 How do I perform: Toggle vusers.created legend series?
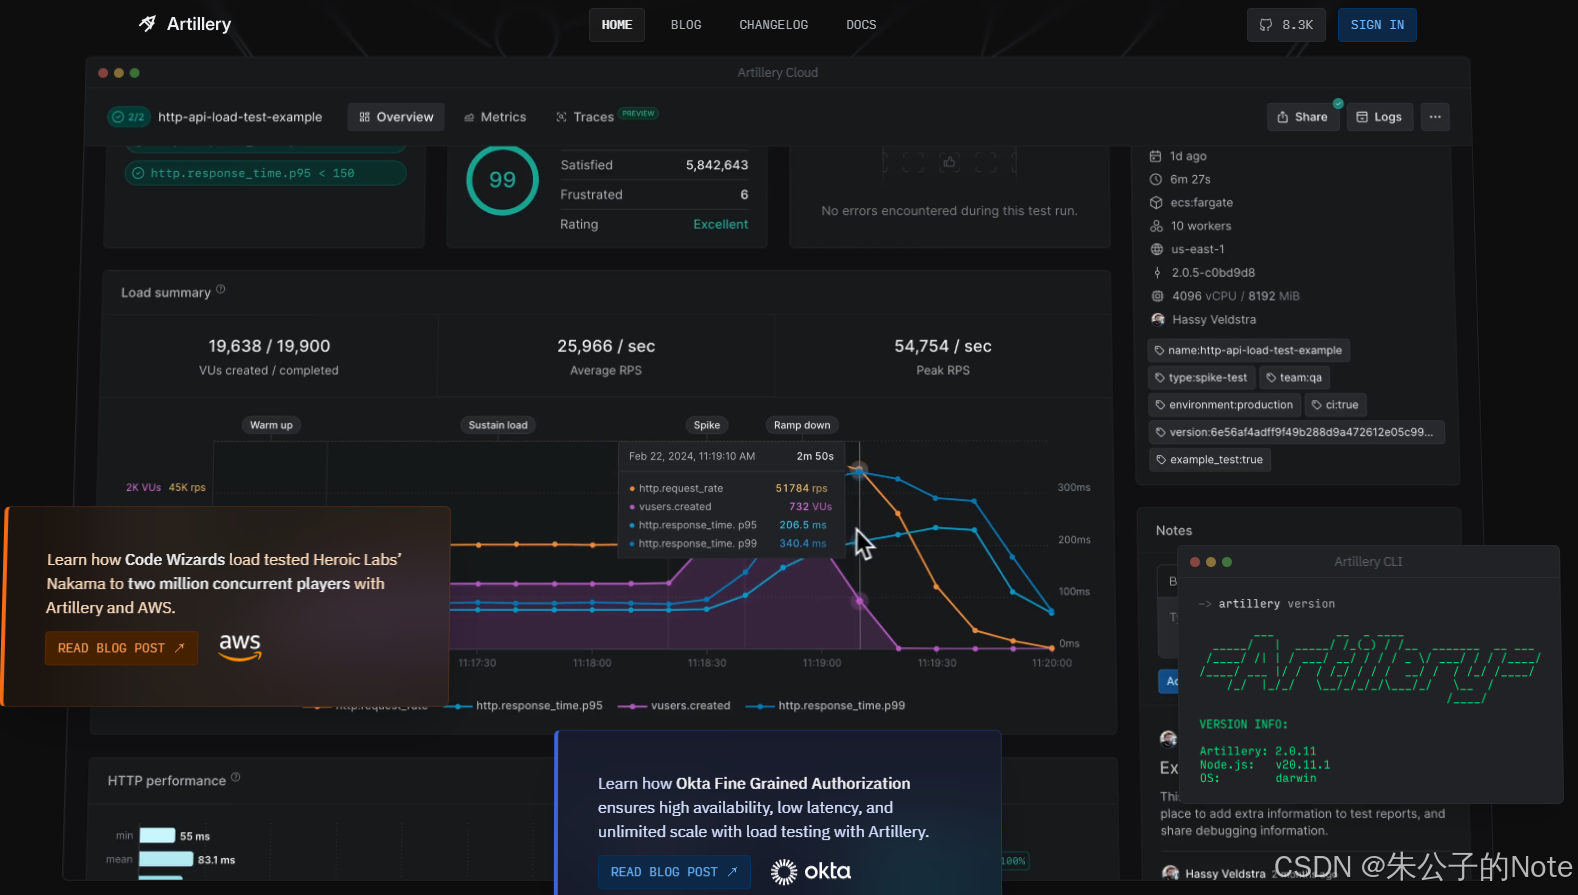tap(675, 706)
